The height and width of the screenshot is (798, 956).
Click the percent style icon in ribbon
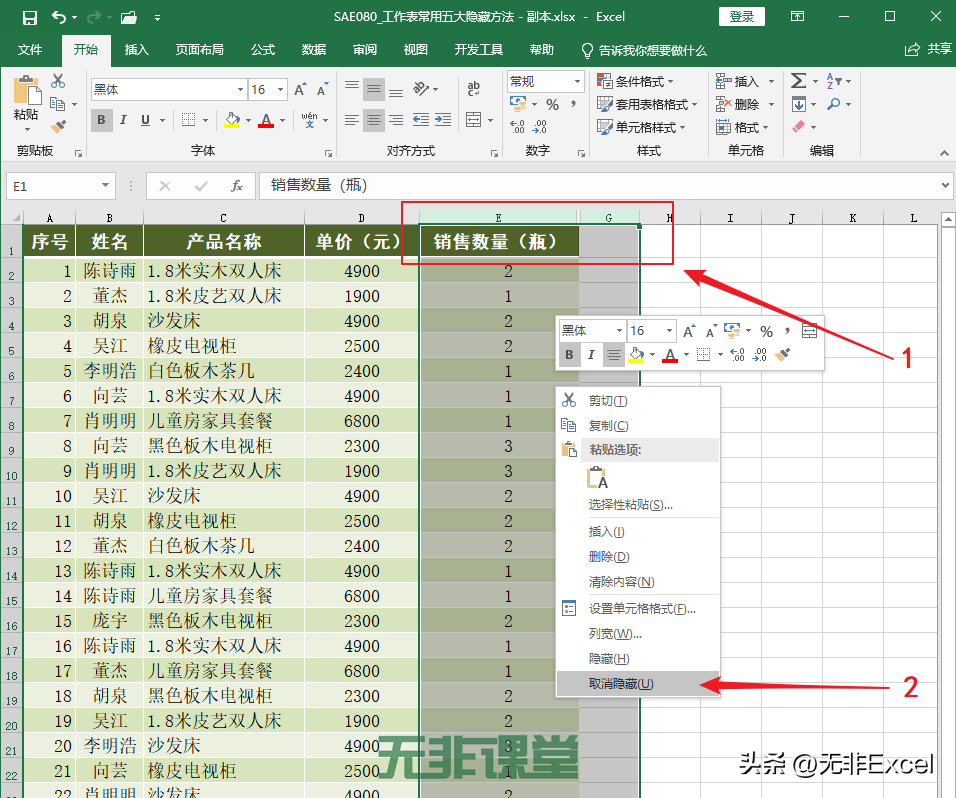pos(552,105)
